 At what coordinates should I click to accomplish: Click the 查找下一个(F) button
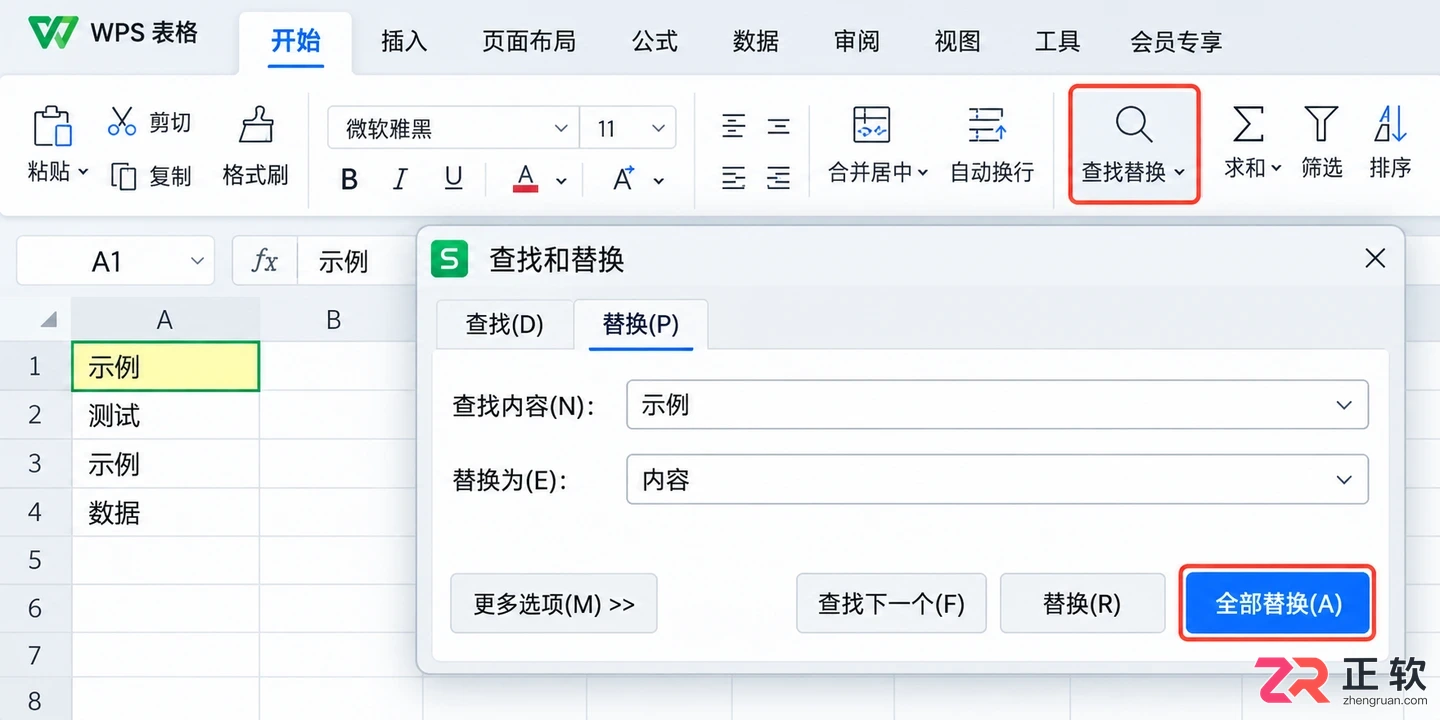pos(891,603)
